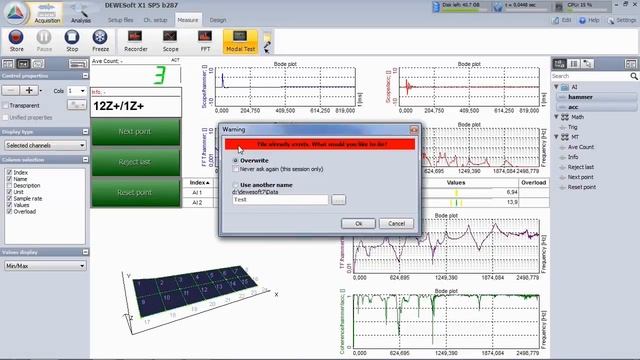640x360 pixels.
Task: Click the remove control minus button
Action: (11, 90)
